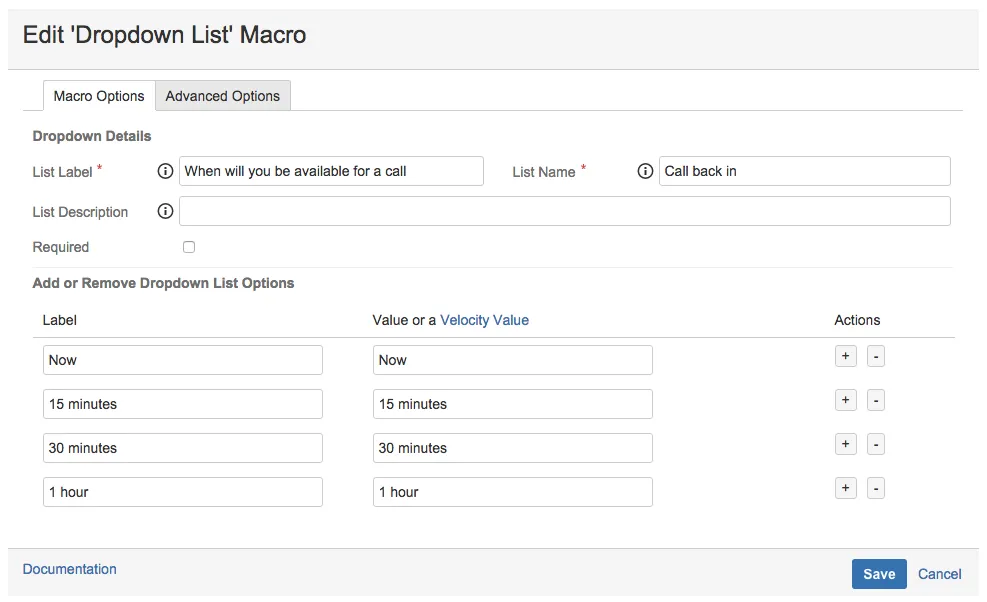Viewport: 987px width, 602px height.
Task: Cancel editing the macro
Action: 939,574
